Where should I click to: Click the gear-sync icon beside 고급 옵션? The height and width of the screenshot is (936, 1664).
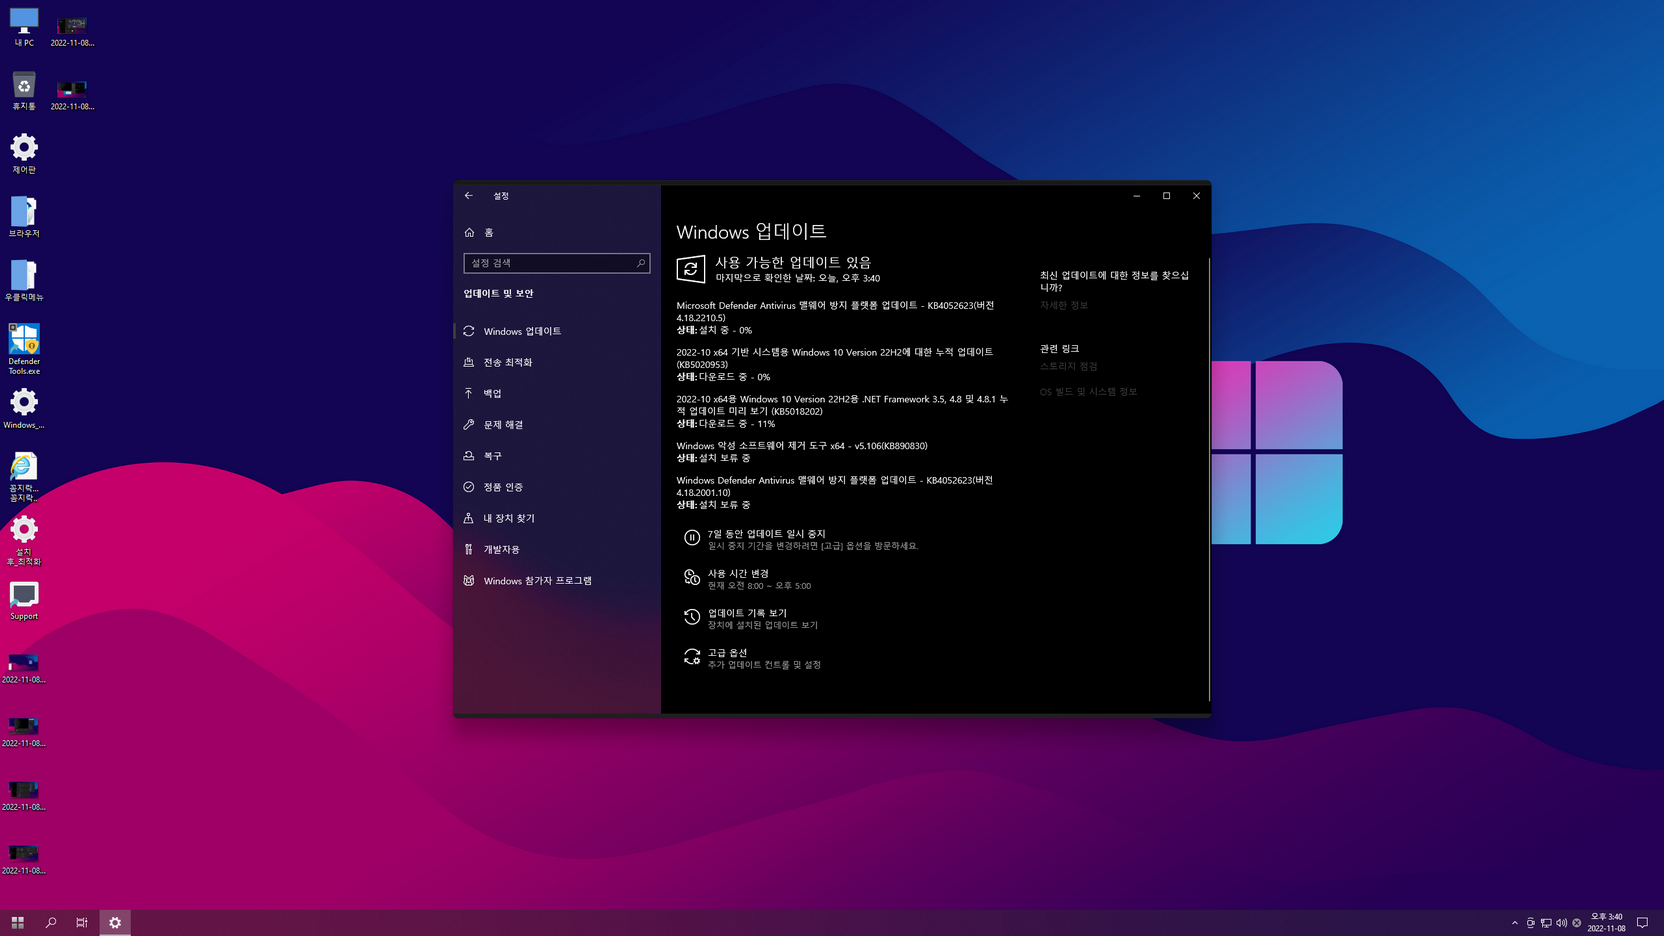[x=692, y=657]
